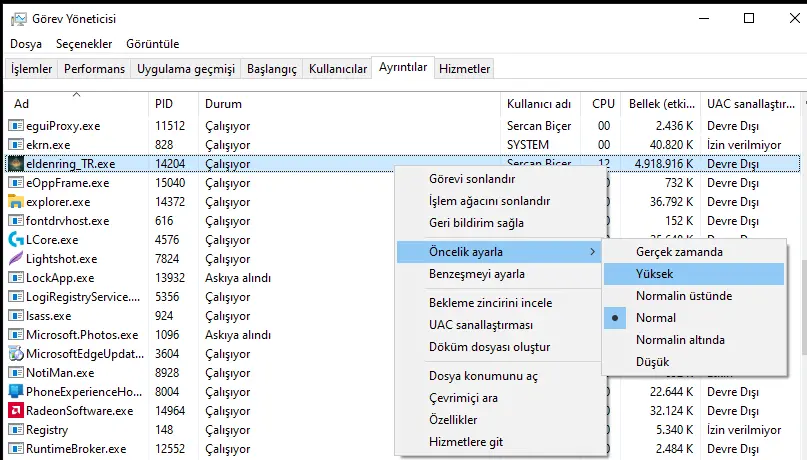
Task: Click the Registry process icon
Action: (16, 430)
